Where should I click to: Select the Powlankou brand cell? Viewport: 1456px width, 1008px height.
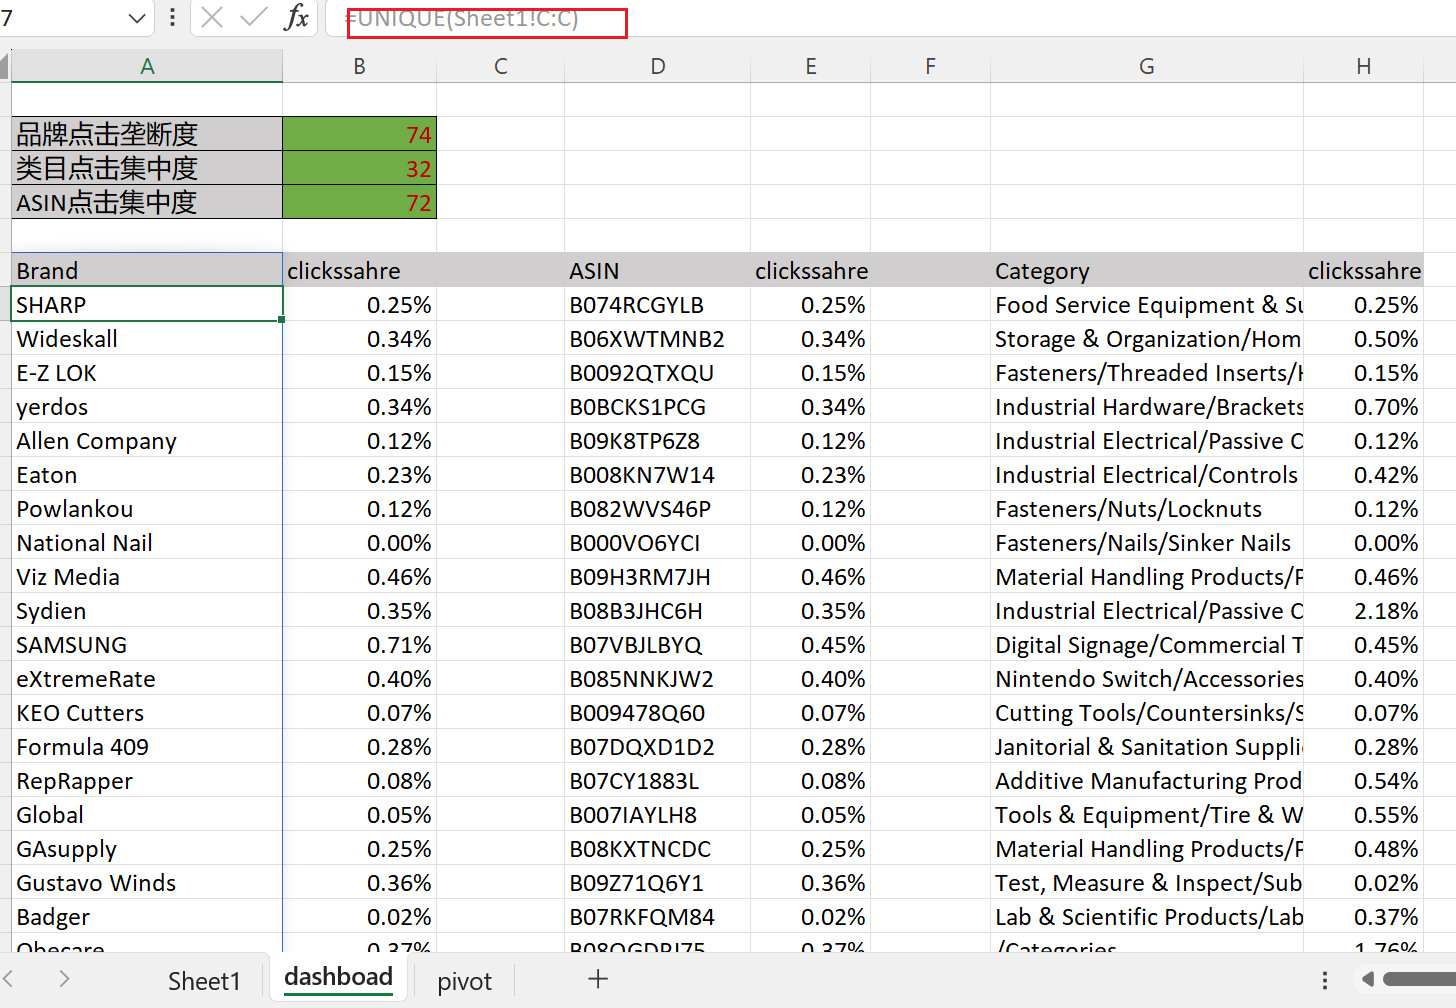147,508
